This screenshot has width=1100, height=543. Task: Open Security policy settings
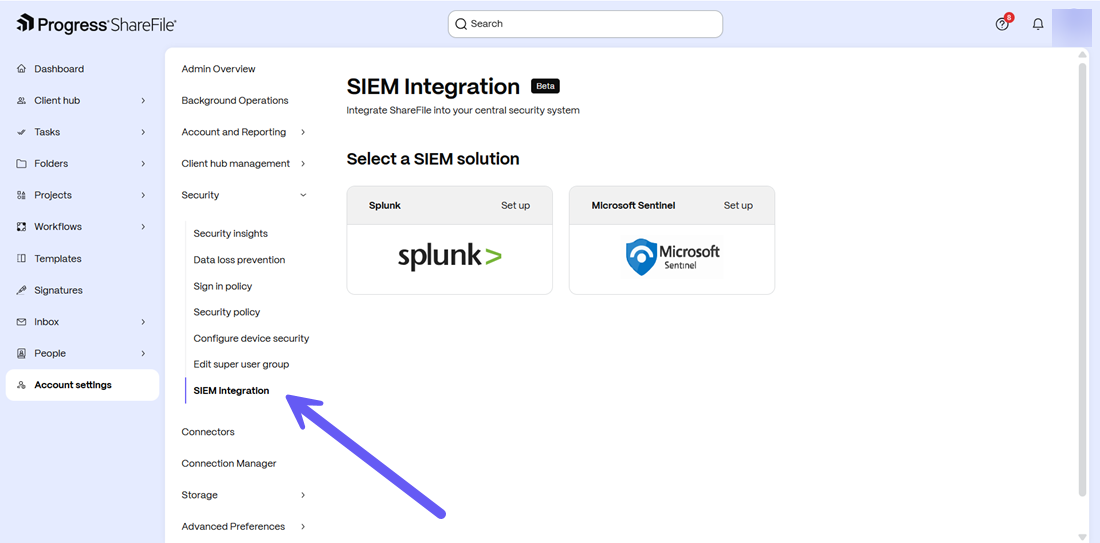[x=227, y=311]
